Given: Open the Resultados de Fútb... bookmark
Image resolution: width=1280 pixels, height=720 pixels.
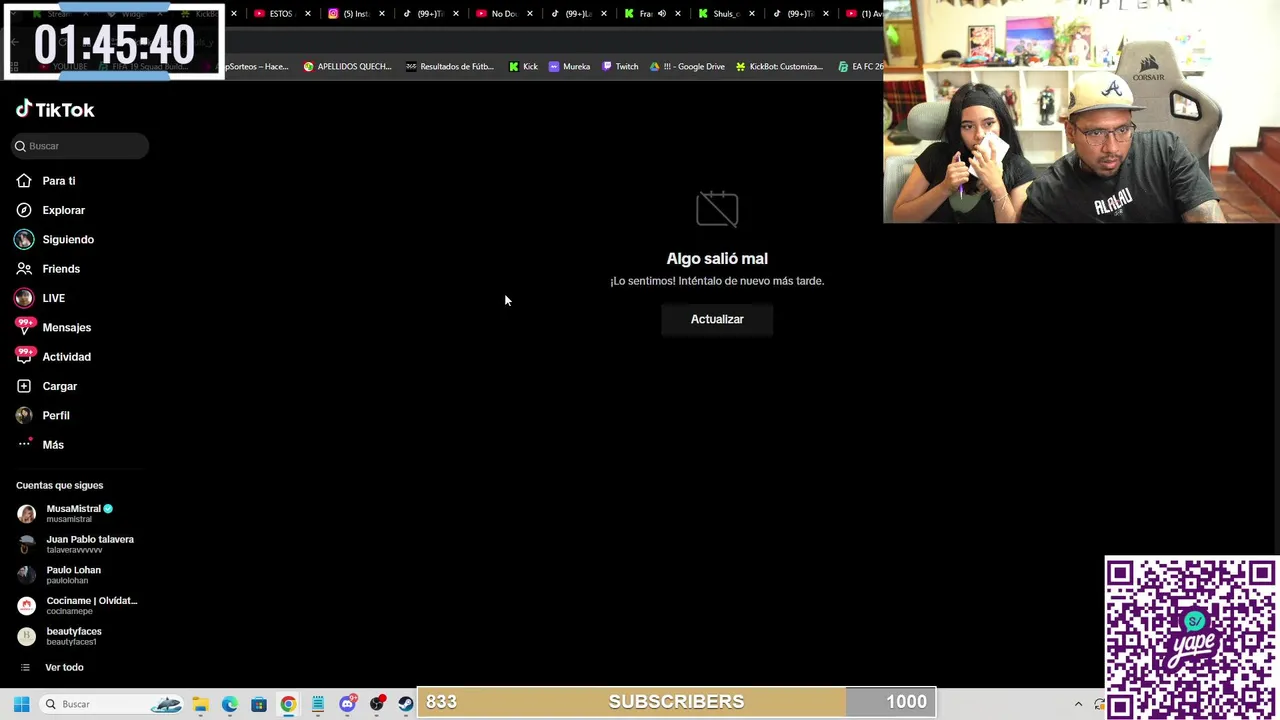Looking at the screenshot, I should coord(450,67).
